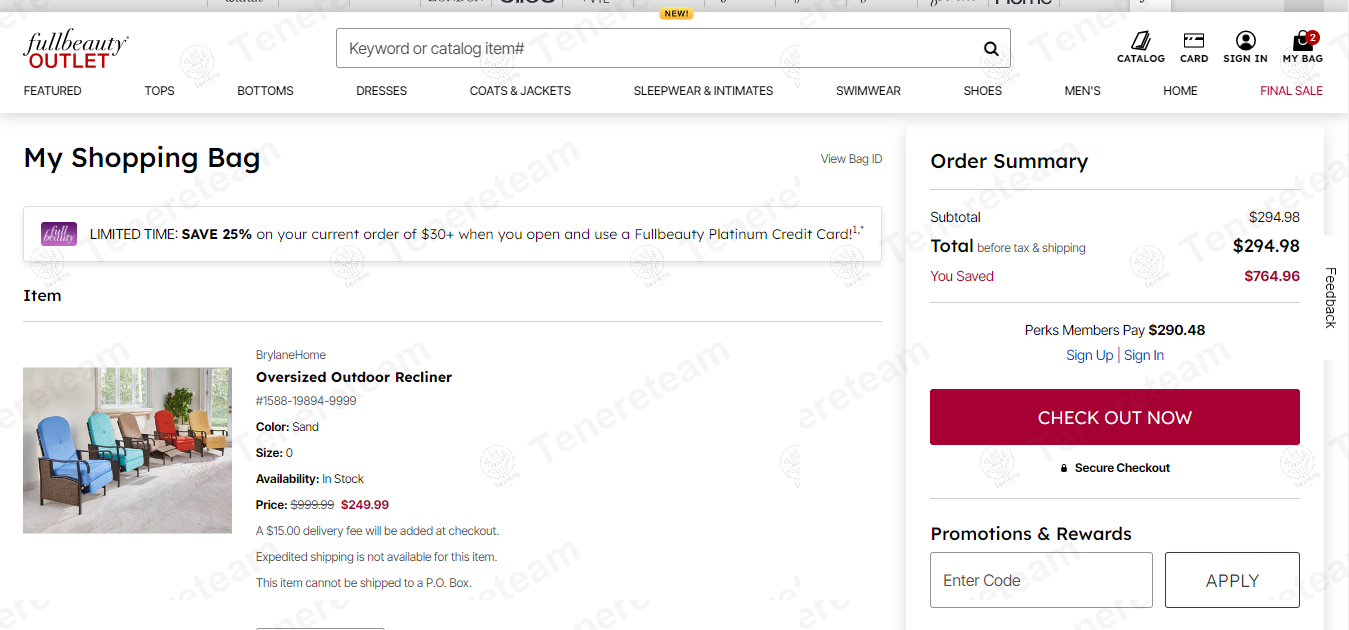Go to Final Sale section
The width and height of the screenshot is (1349, 630).
pyautogui.click(x=1291, y=91)
